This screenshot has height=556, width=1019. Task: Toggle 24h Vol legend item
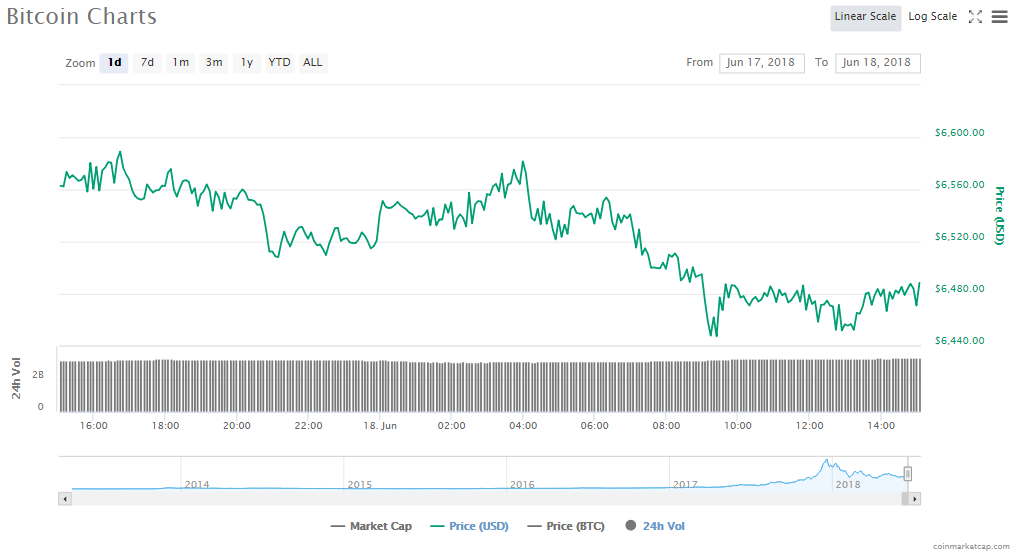point(656,526)
